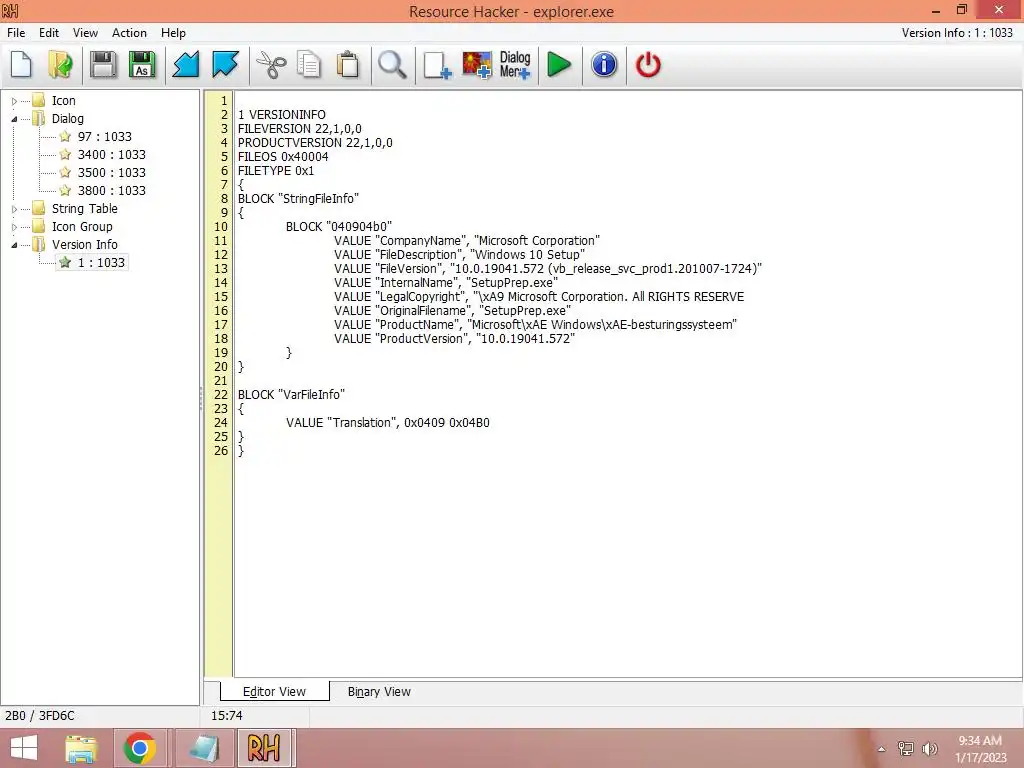Screen dimensions: 1024x768
Task: Open Find with the magnifier icon
Action: (392, 65)
